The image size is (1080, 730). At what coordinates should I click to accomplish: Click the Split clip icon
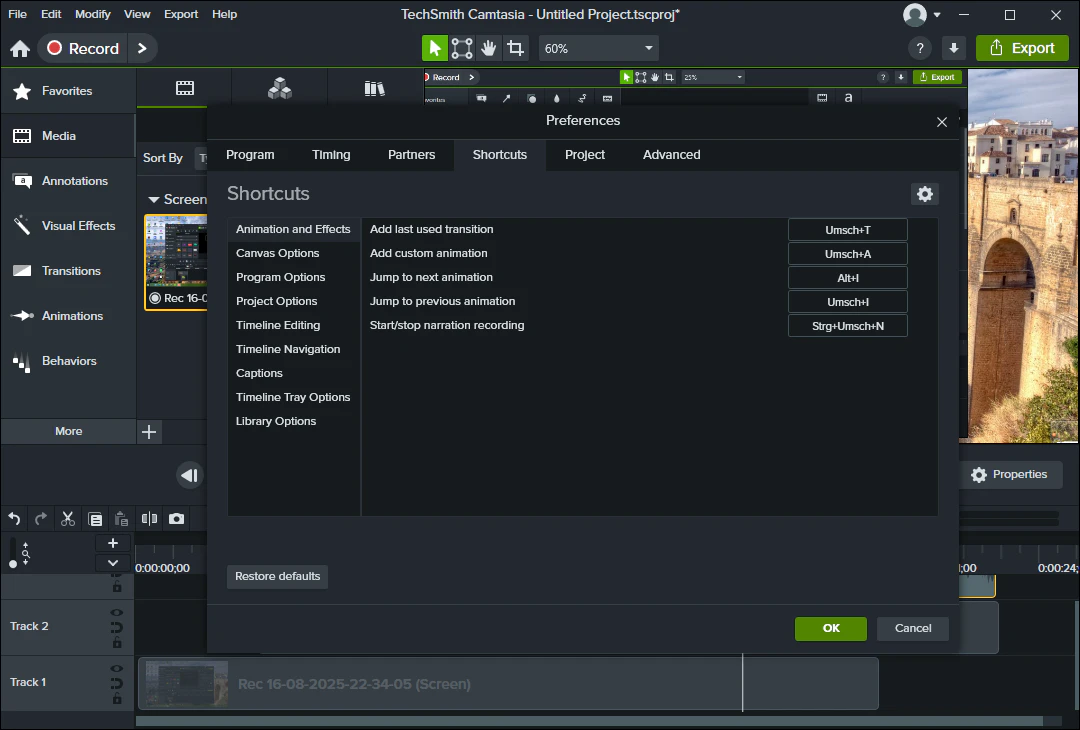149,519
